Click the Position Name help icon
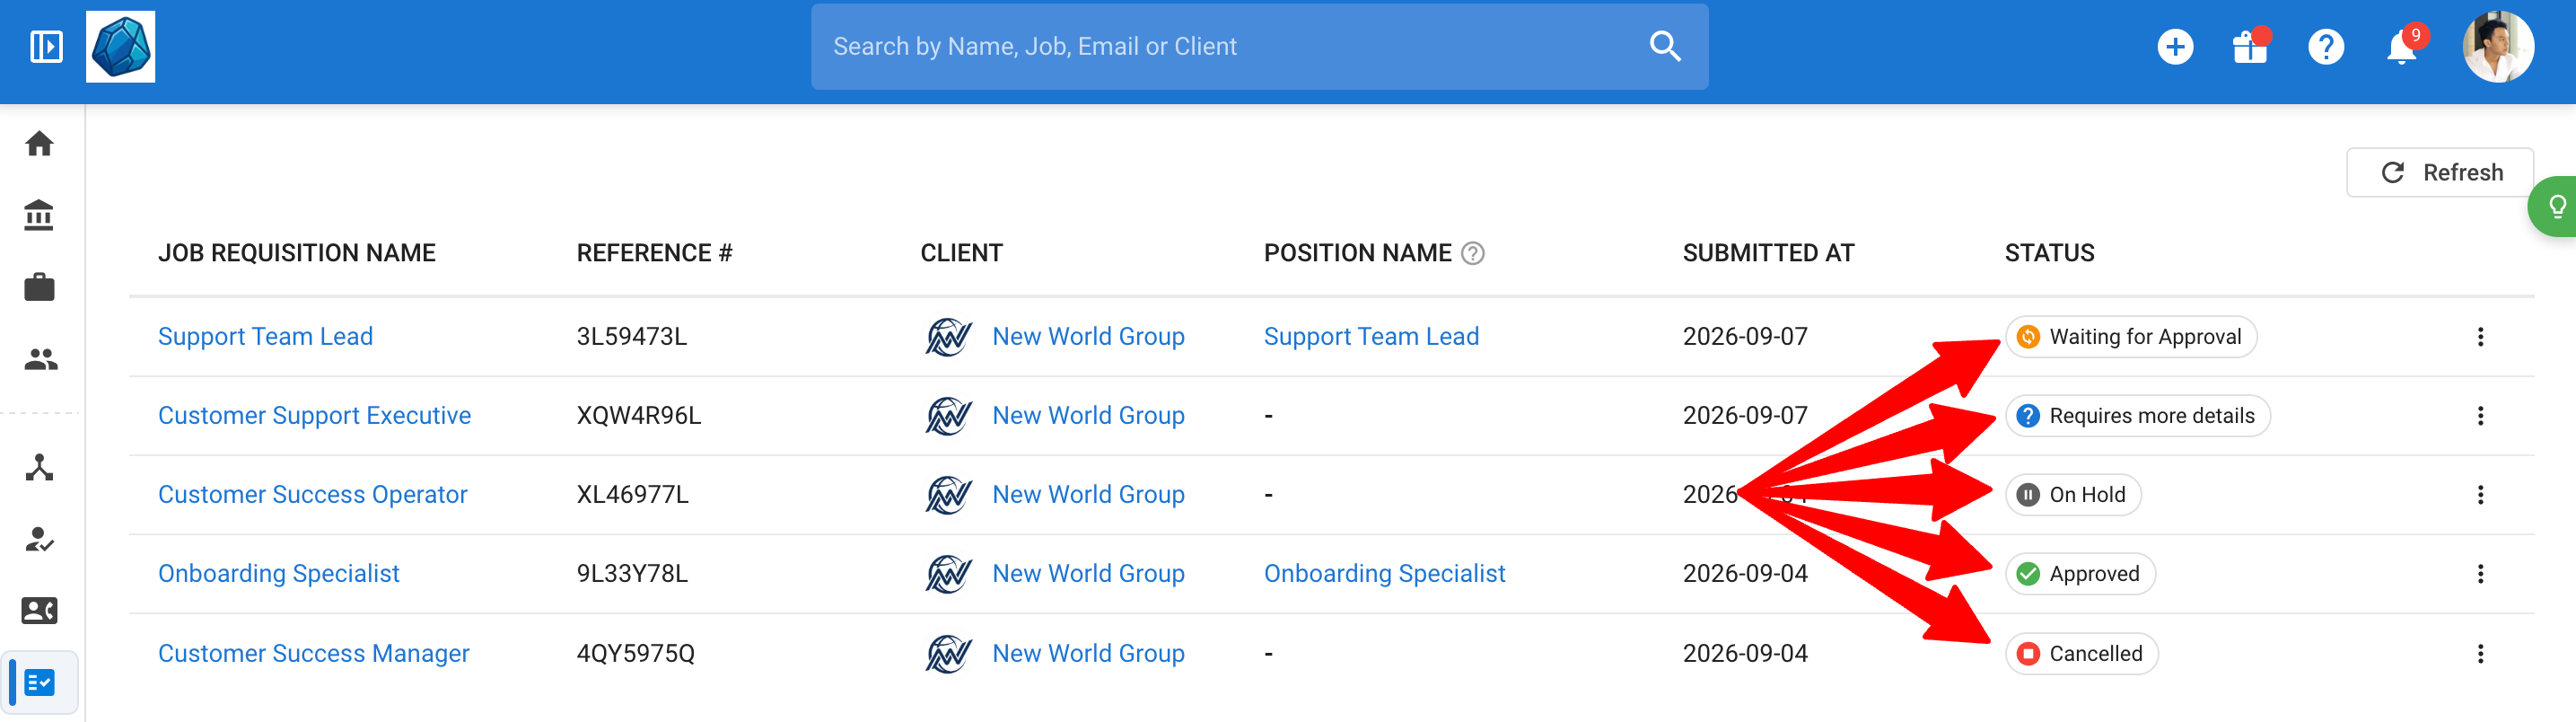The height and width of the screenshot is (722, 2576). (1473, 254)
